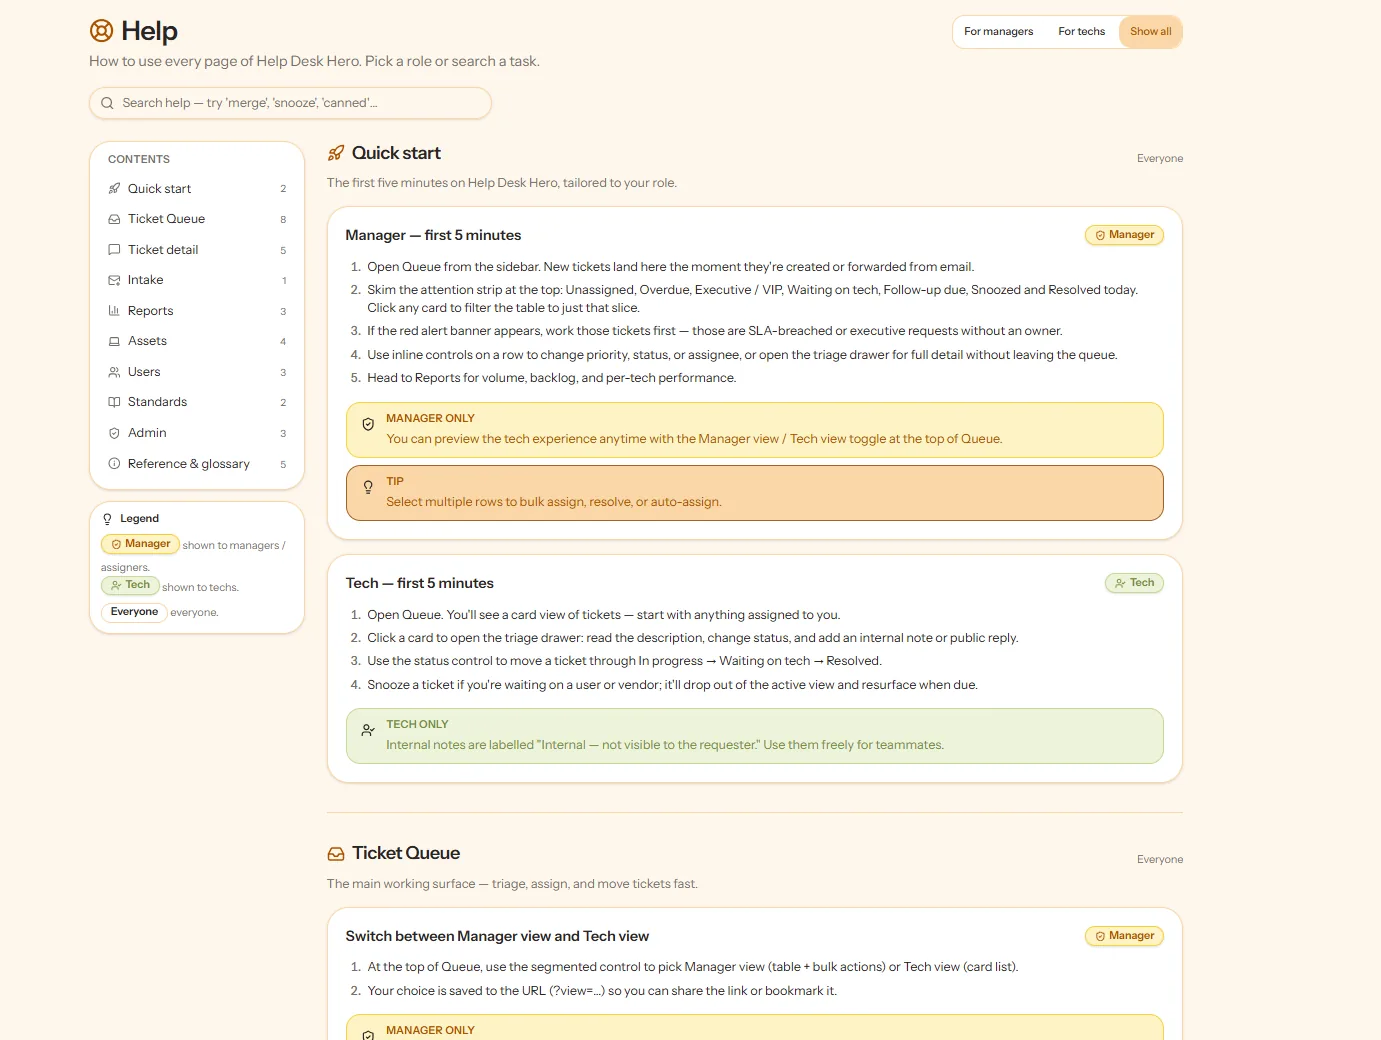Click shield icon next to Admin
The height and width of the screenshot is (1040, 1381).
click(114, 433)
